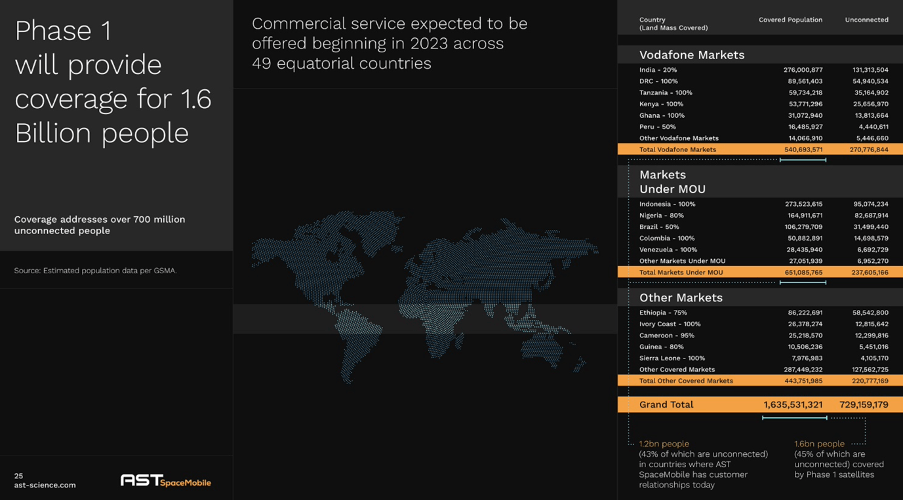Click the 'Other Markets' section heading
904x500 pixels.
(x=681, y=298)
